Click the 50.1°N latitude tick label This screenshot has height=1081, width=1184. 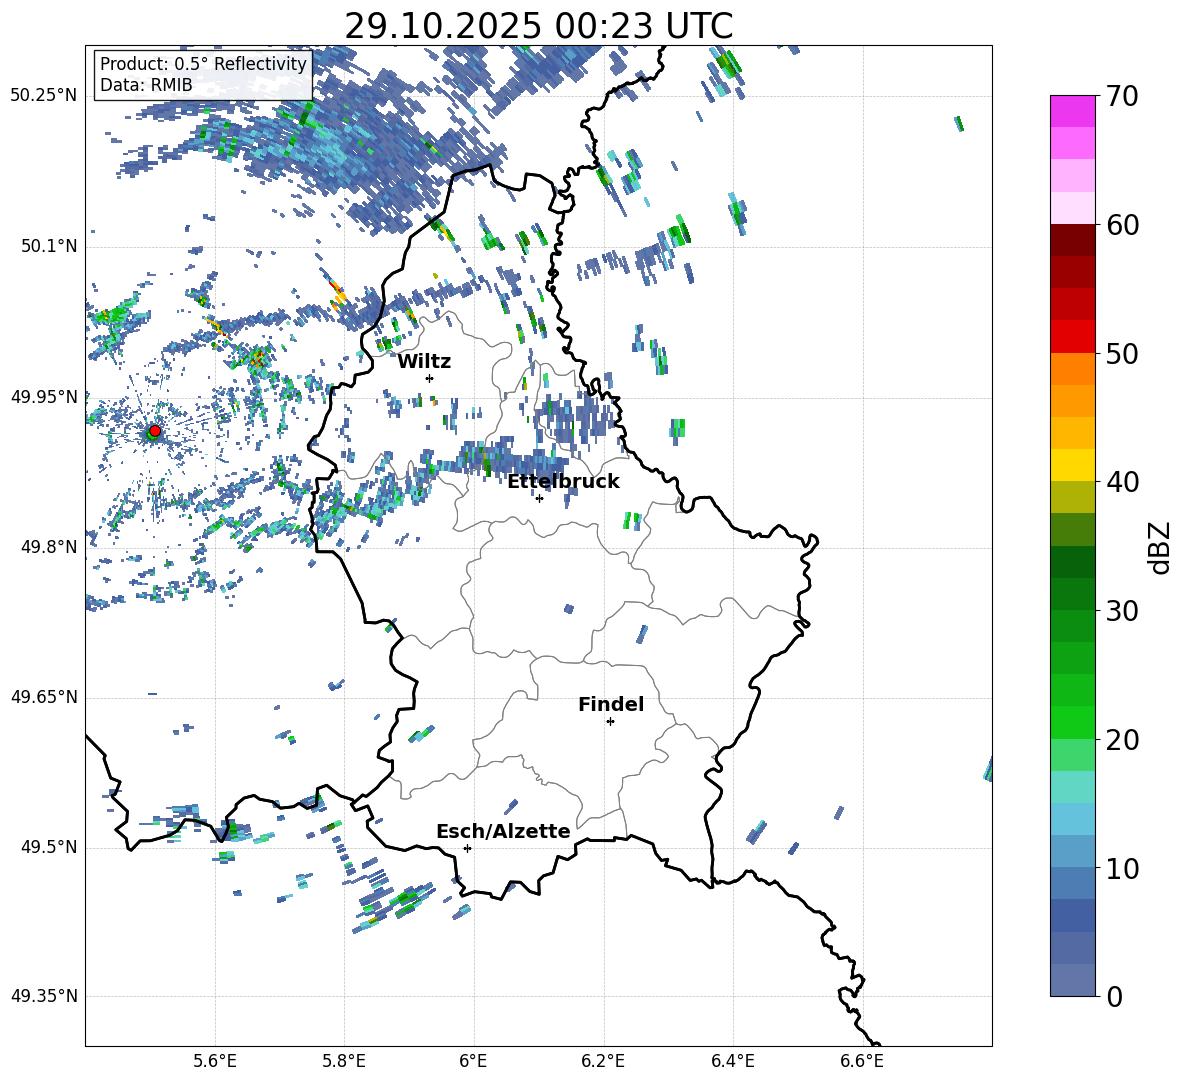coord(49,247)
